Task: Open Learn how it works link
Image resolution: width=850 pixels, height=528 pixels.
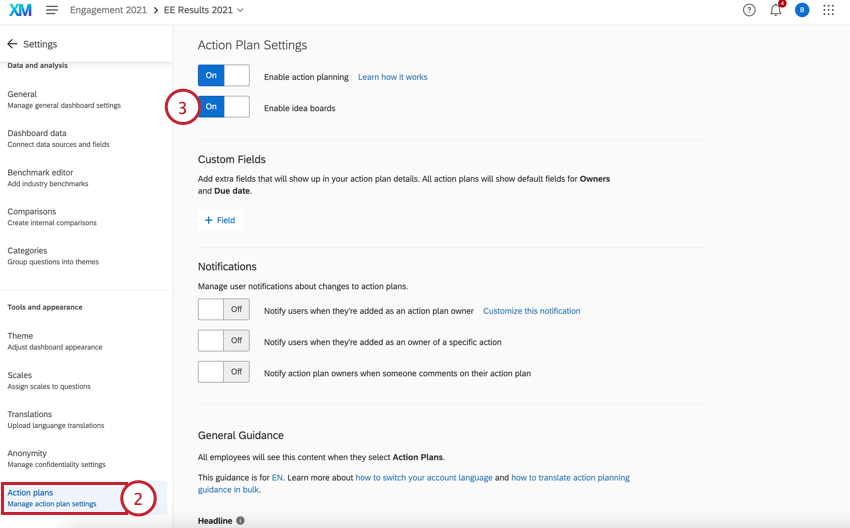Action: [x=392, y=77]
